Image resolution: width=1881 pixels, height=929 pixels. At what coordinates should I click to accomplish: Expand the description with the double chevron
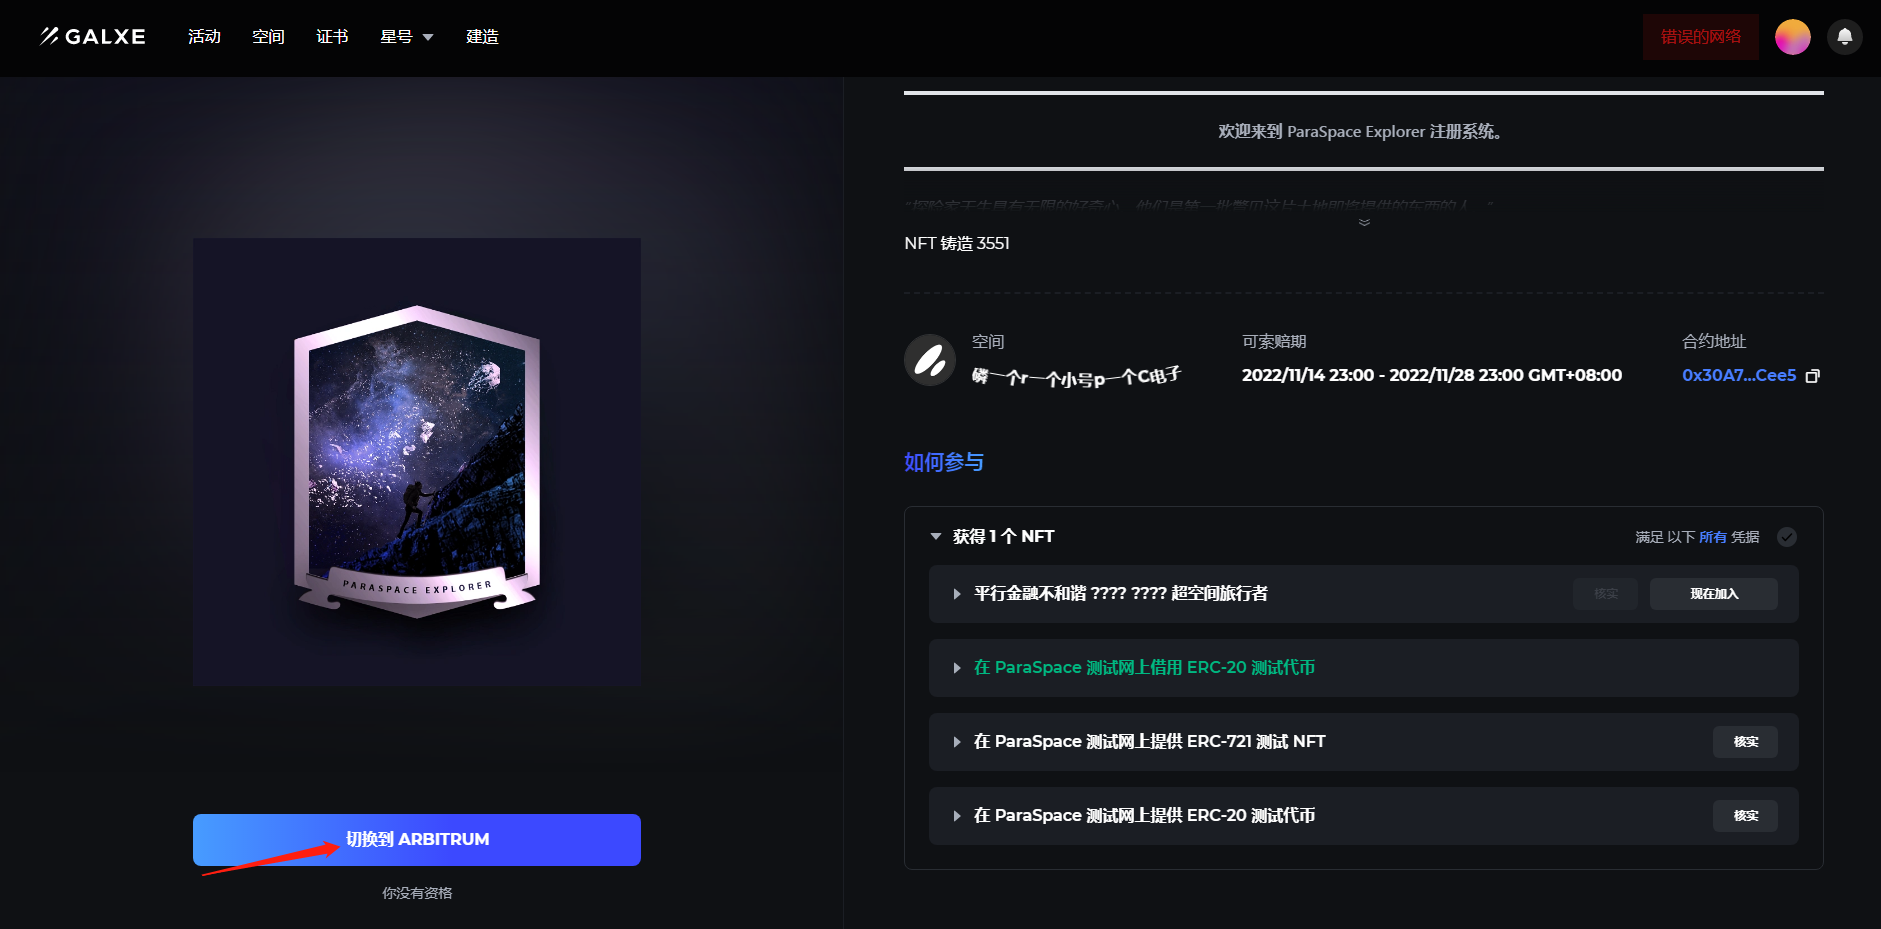pos(1364,222)
